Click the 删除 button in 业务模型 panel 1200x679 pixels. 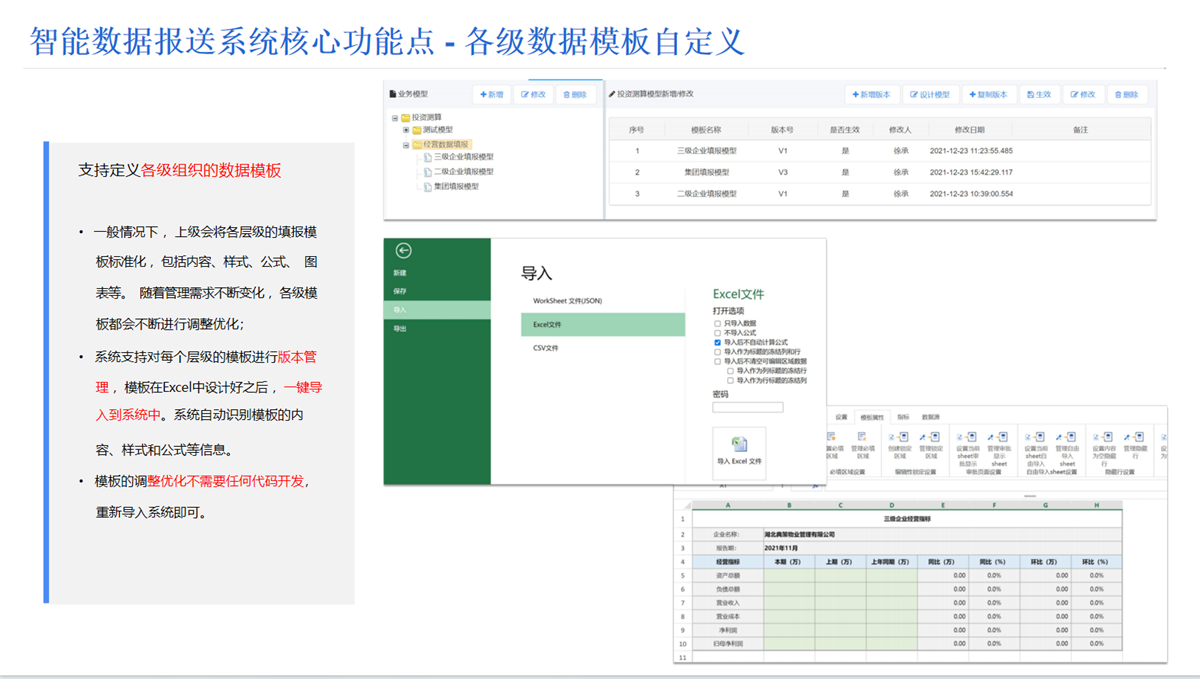click(x=575, y=94)
